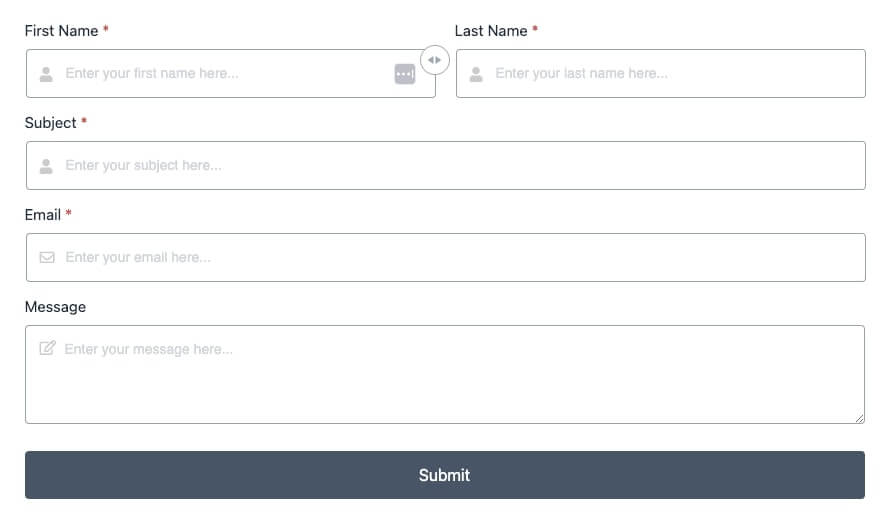Click the Message textarea resize grip corner

[859, 418]
